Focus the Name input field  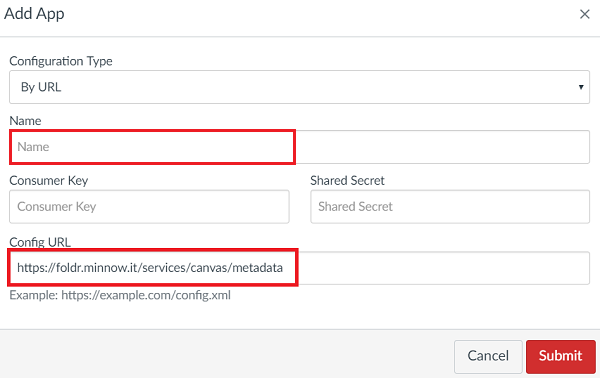click(299, 147)
